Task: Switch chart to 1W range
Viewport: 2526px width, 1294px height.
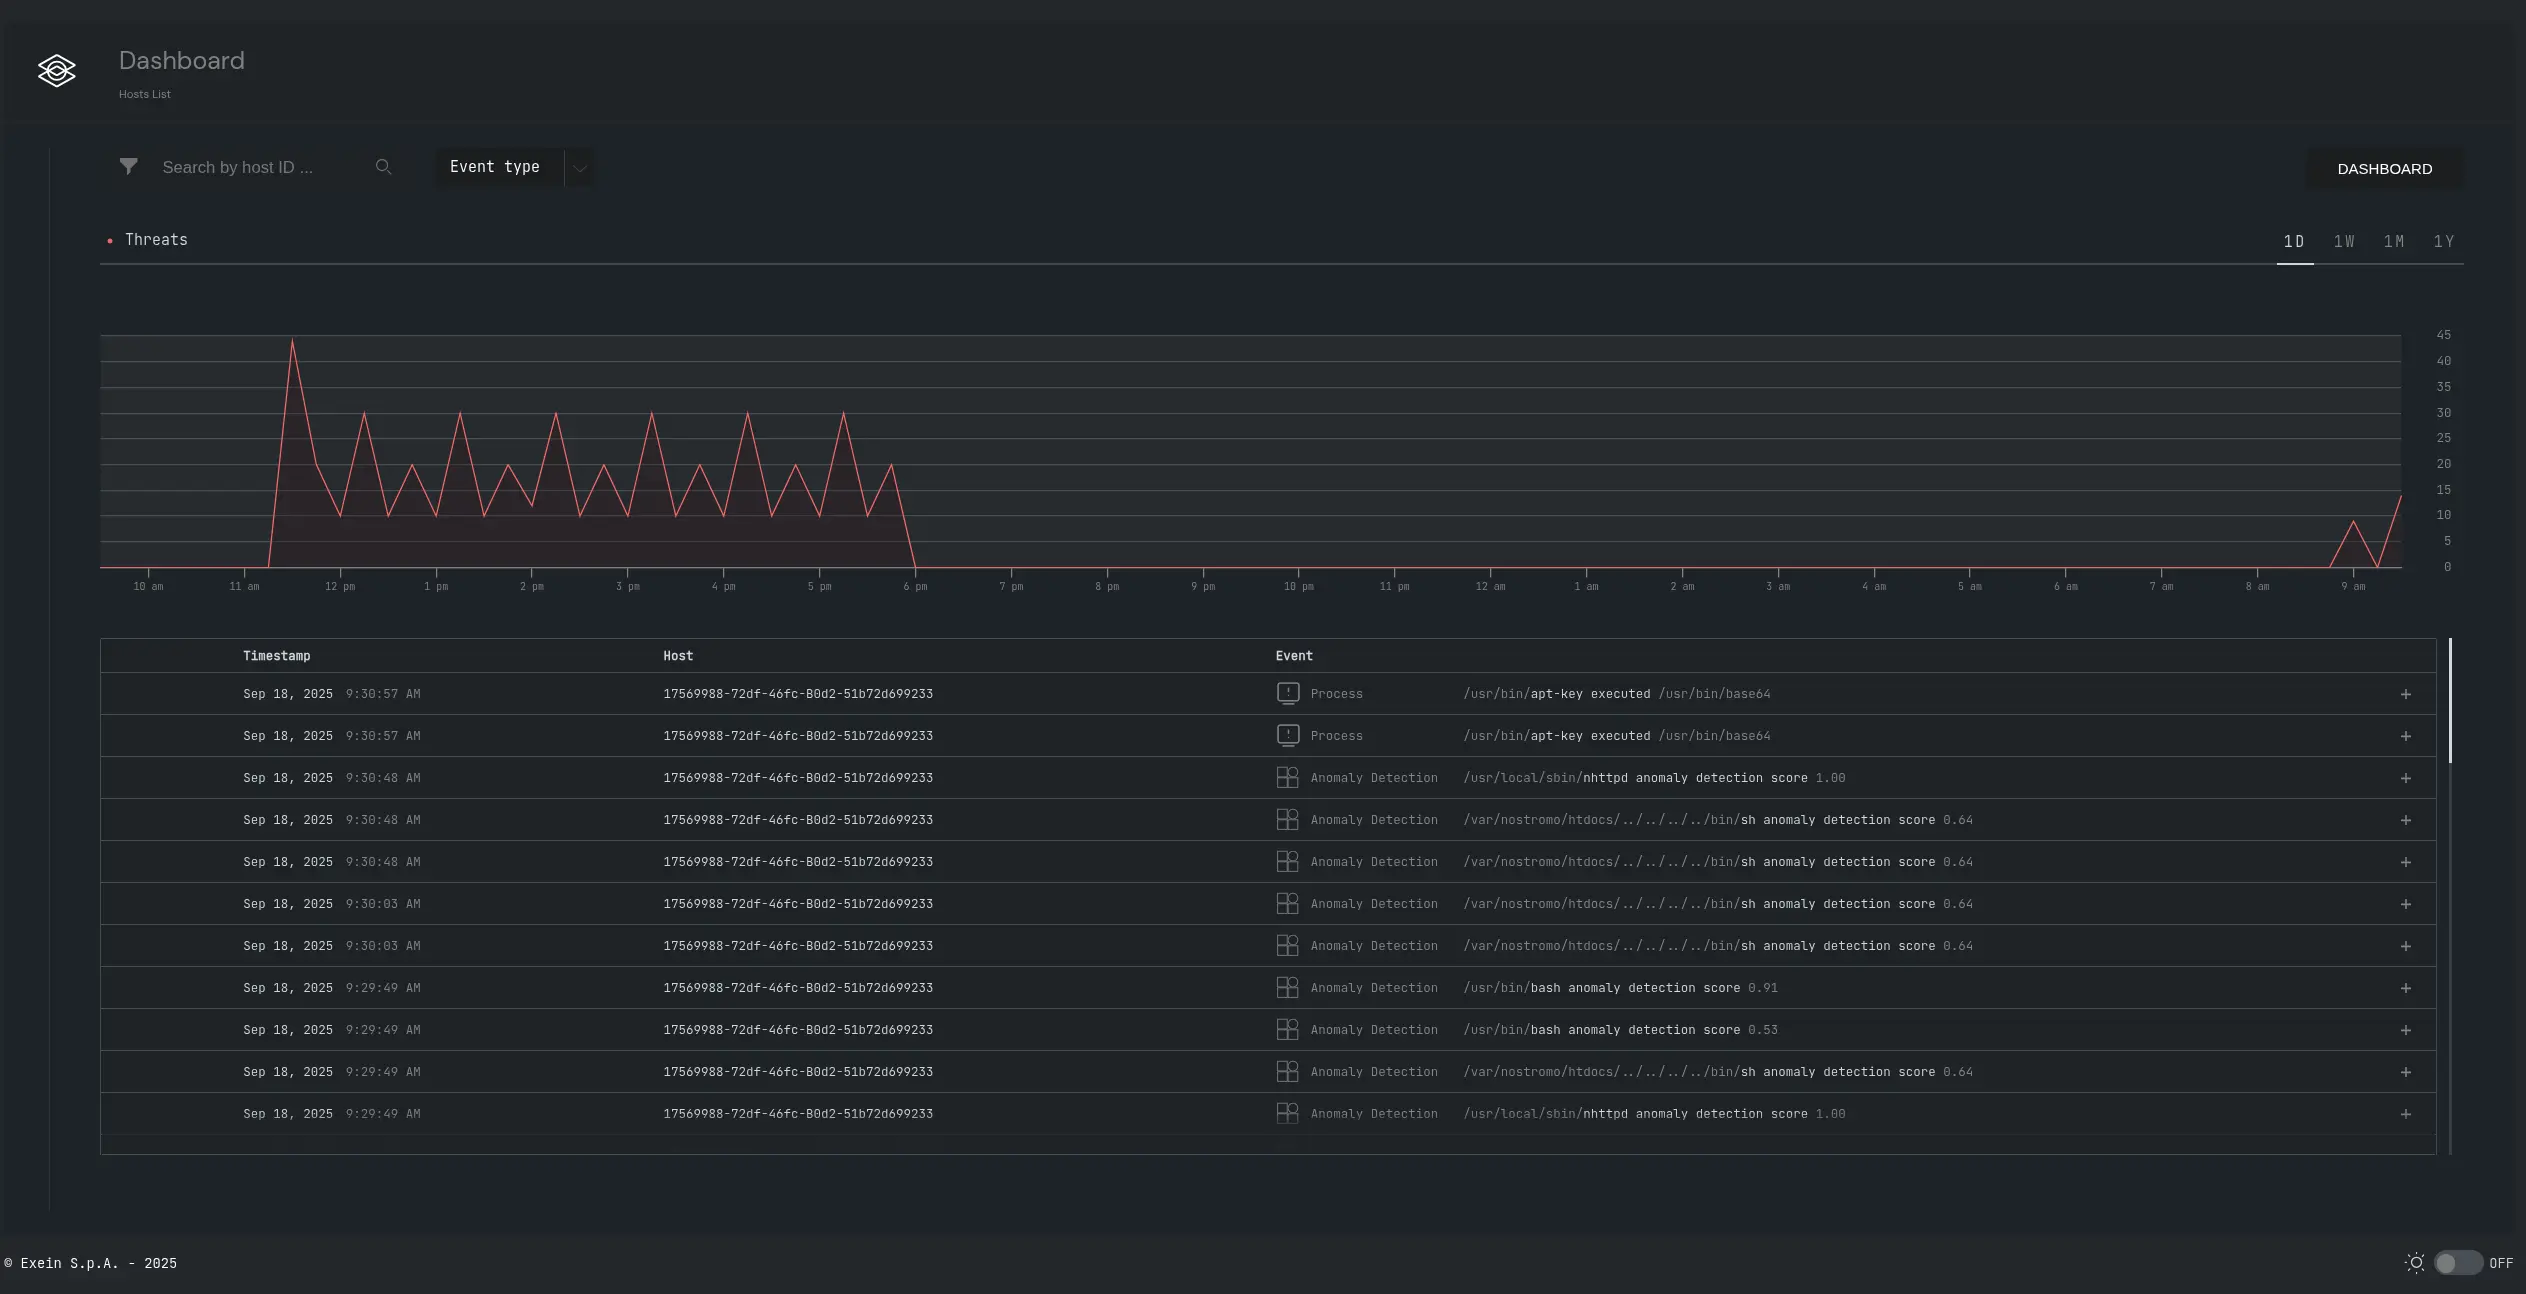Action: point(2344,242)
